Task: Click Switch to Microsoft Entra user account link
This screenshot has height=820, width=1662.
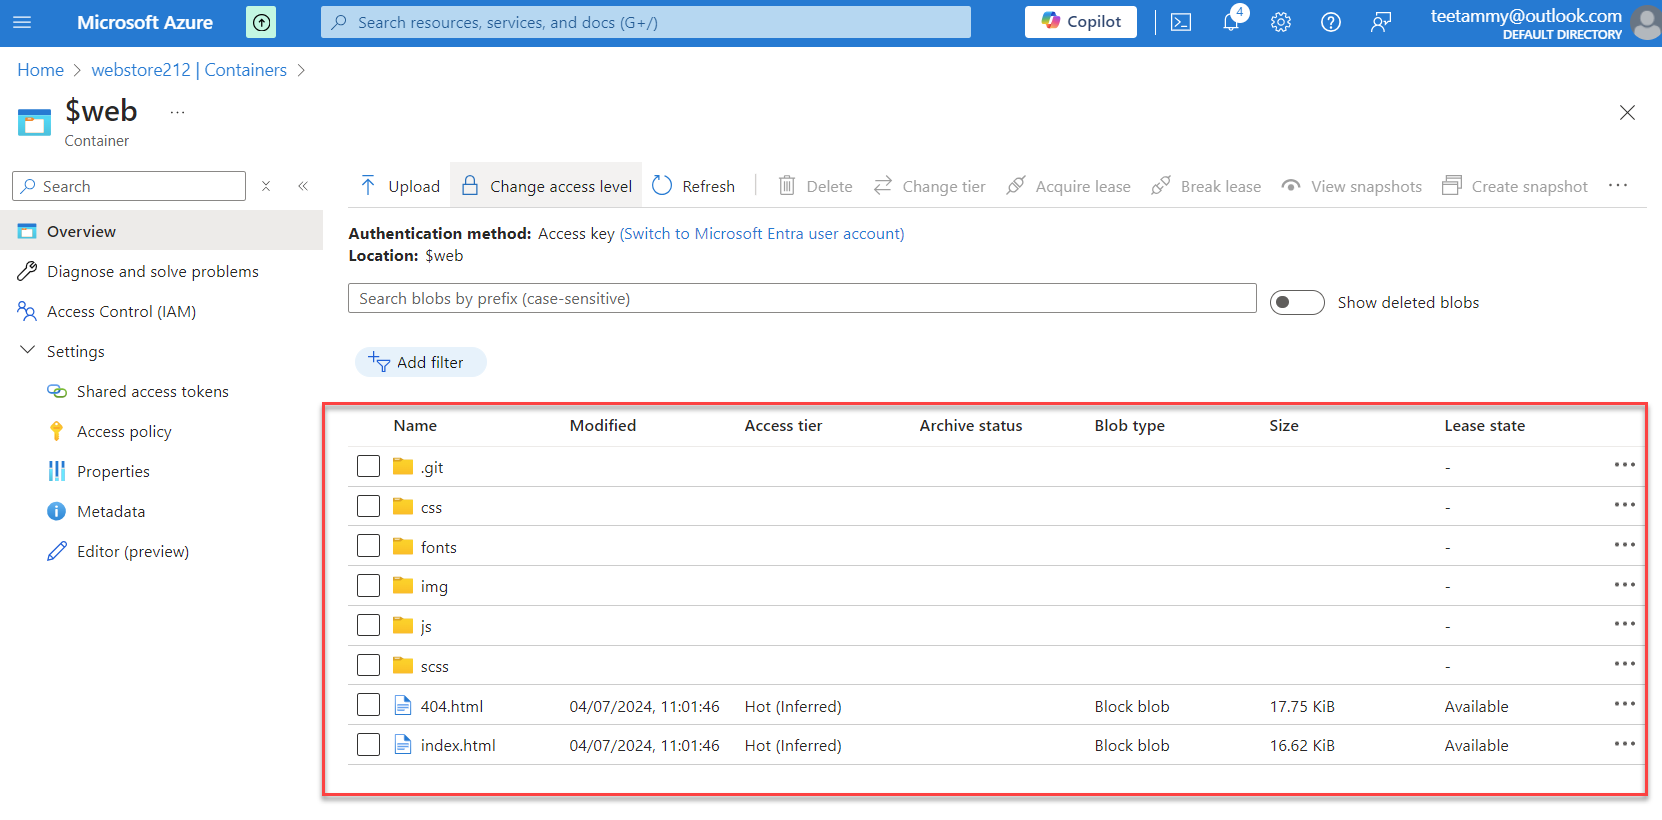Action: 762,233
